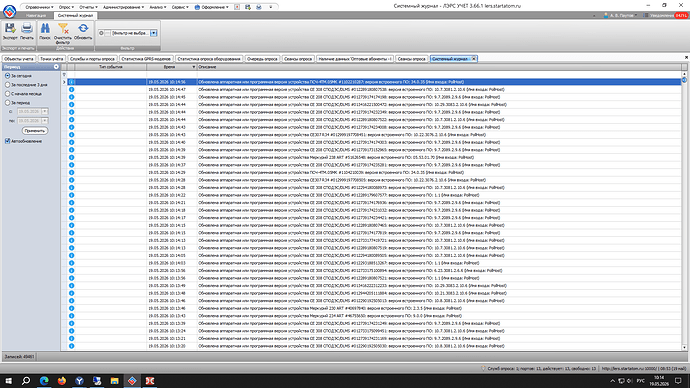Collapse the ribbon arrow near user name

(x=594, y=15)
